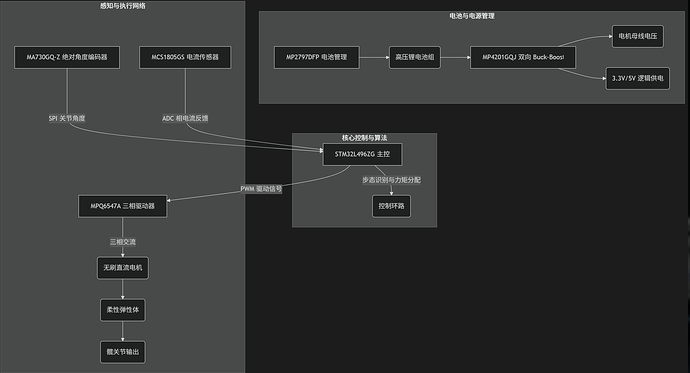Select the 高压锂电池组 node

pos(415,57)
